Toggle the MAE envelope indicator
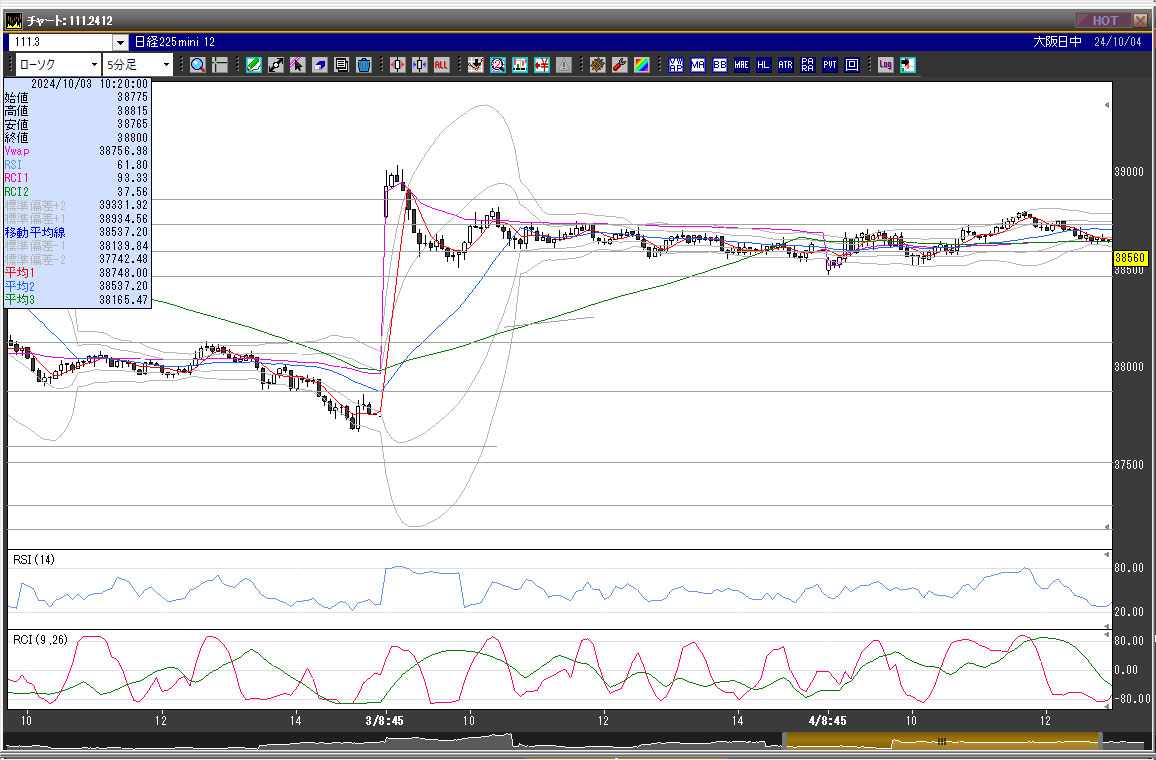Screen dimensions: 1156x760 tap(742, 65)
